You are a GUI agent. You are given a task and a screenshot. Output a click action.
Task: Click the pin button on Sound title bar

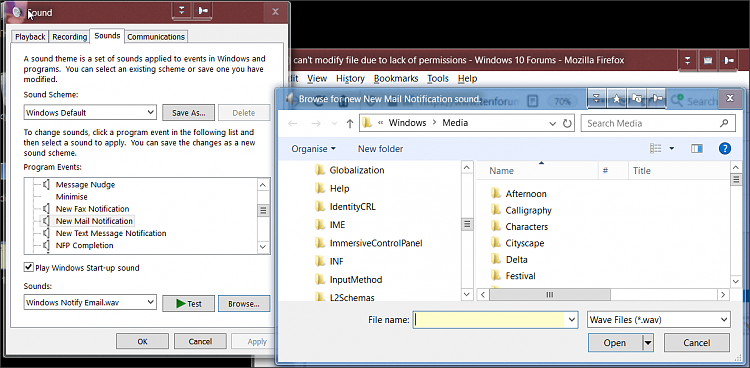click(203, 11)
